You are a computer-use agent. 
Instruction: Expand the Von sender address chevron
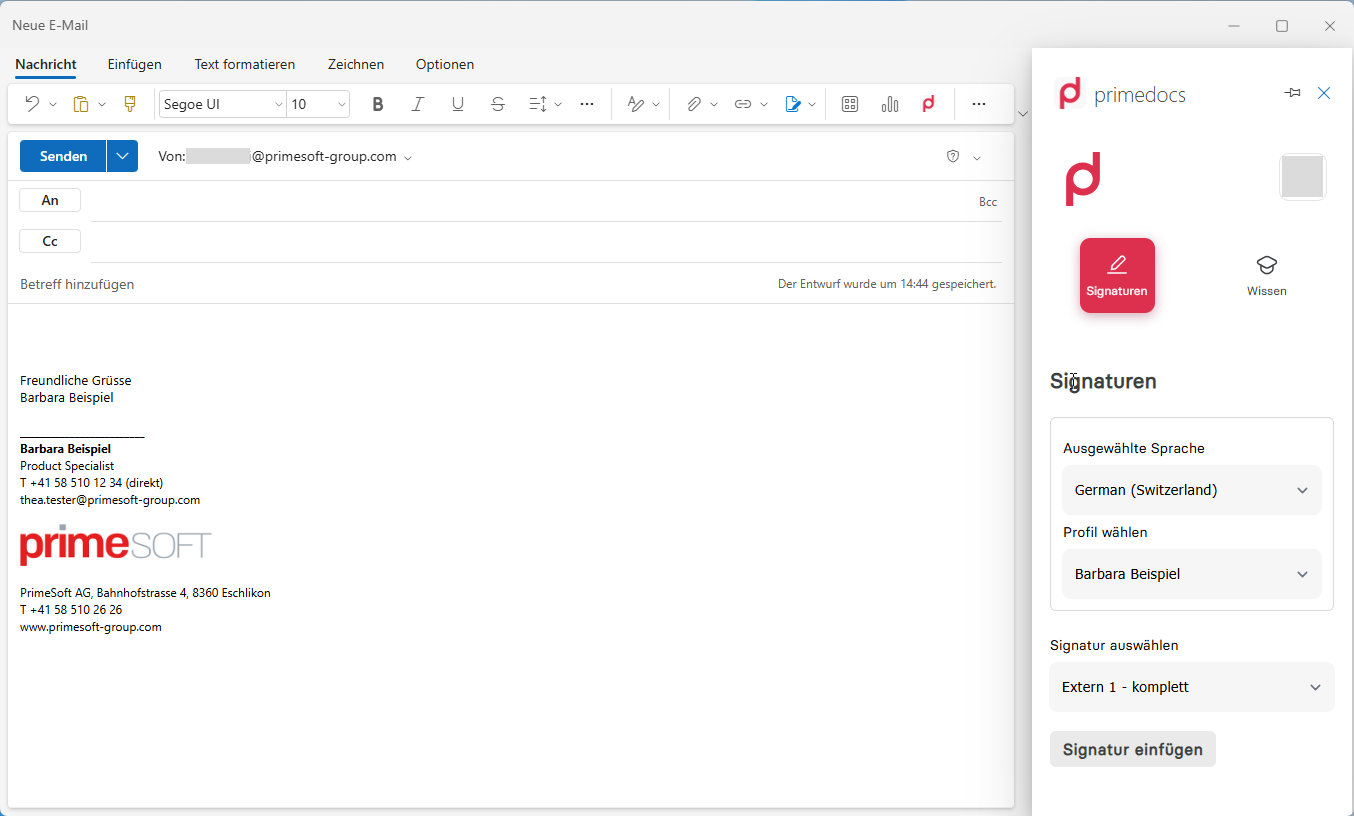point(408,158)
